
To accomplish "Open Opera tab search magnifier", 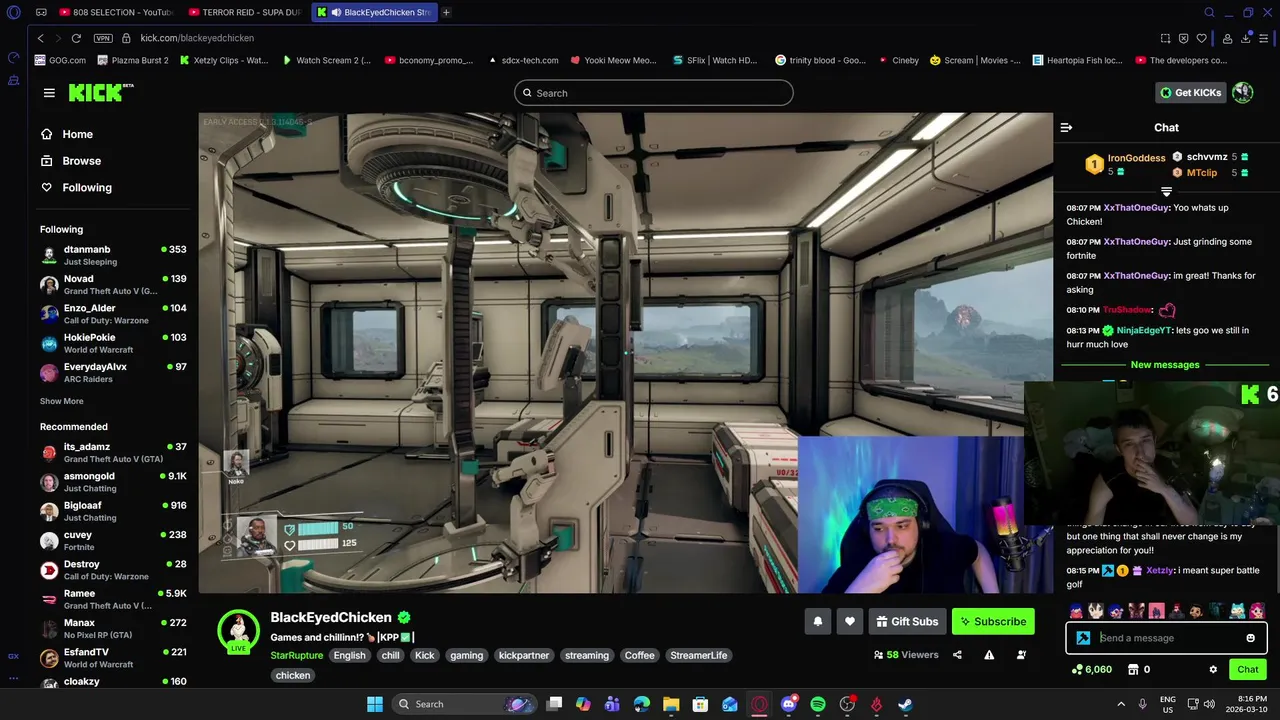I will [x=1209, y=12].
